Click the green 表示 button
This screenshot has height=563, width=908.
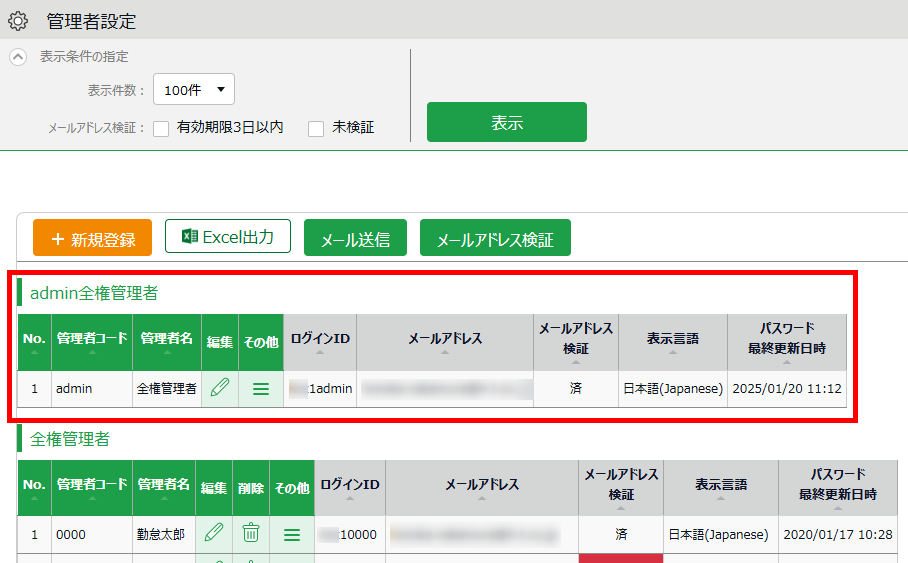[506, 122]
